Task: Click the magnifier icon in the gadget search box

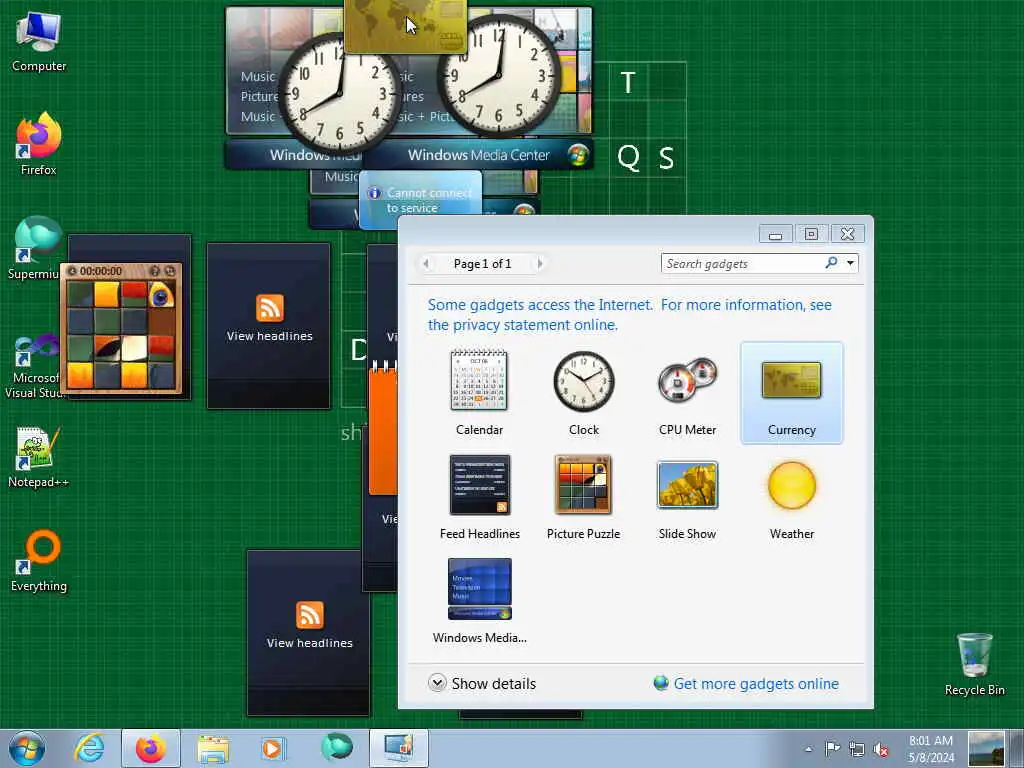Action: point(831,263)
